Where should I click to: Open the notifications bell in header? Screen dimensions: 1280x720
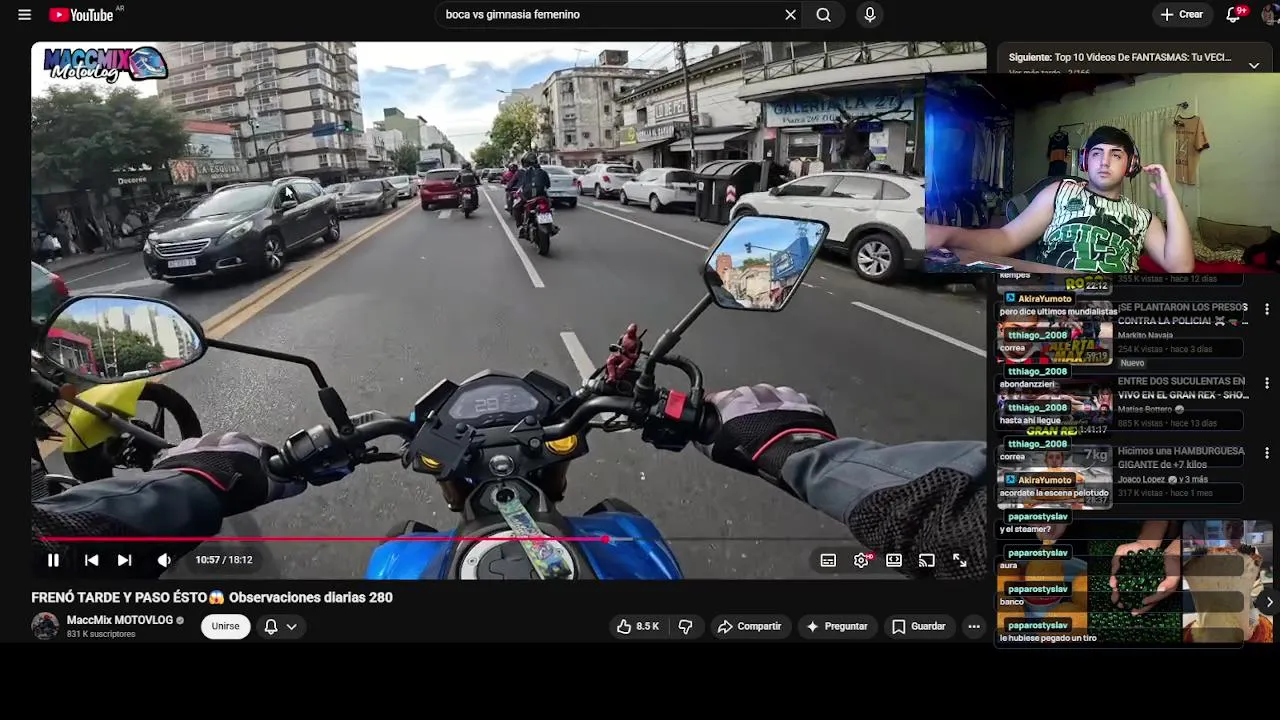(1233, 15)
